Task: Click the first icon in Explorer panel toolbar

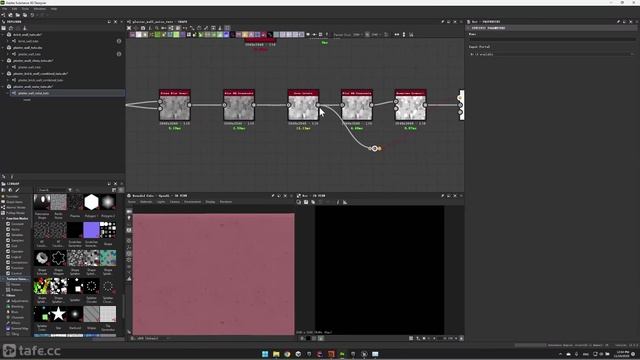Action: [4, 28]
